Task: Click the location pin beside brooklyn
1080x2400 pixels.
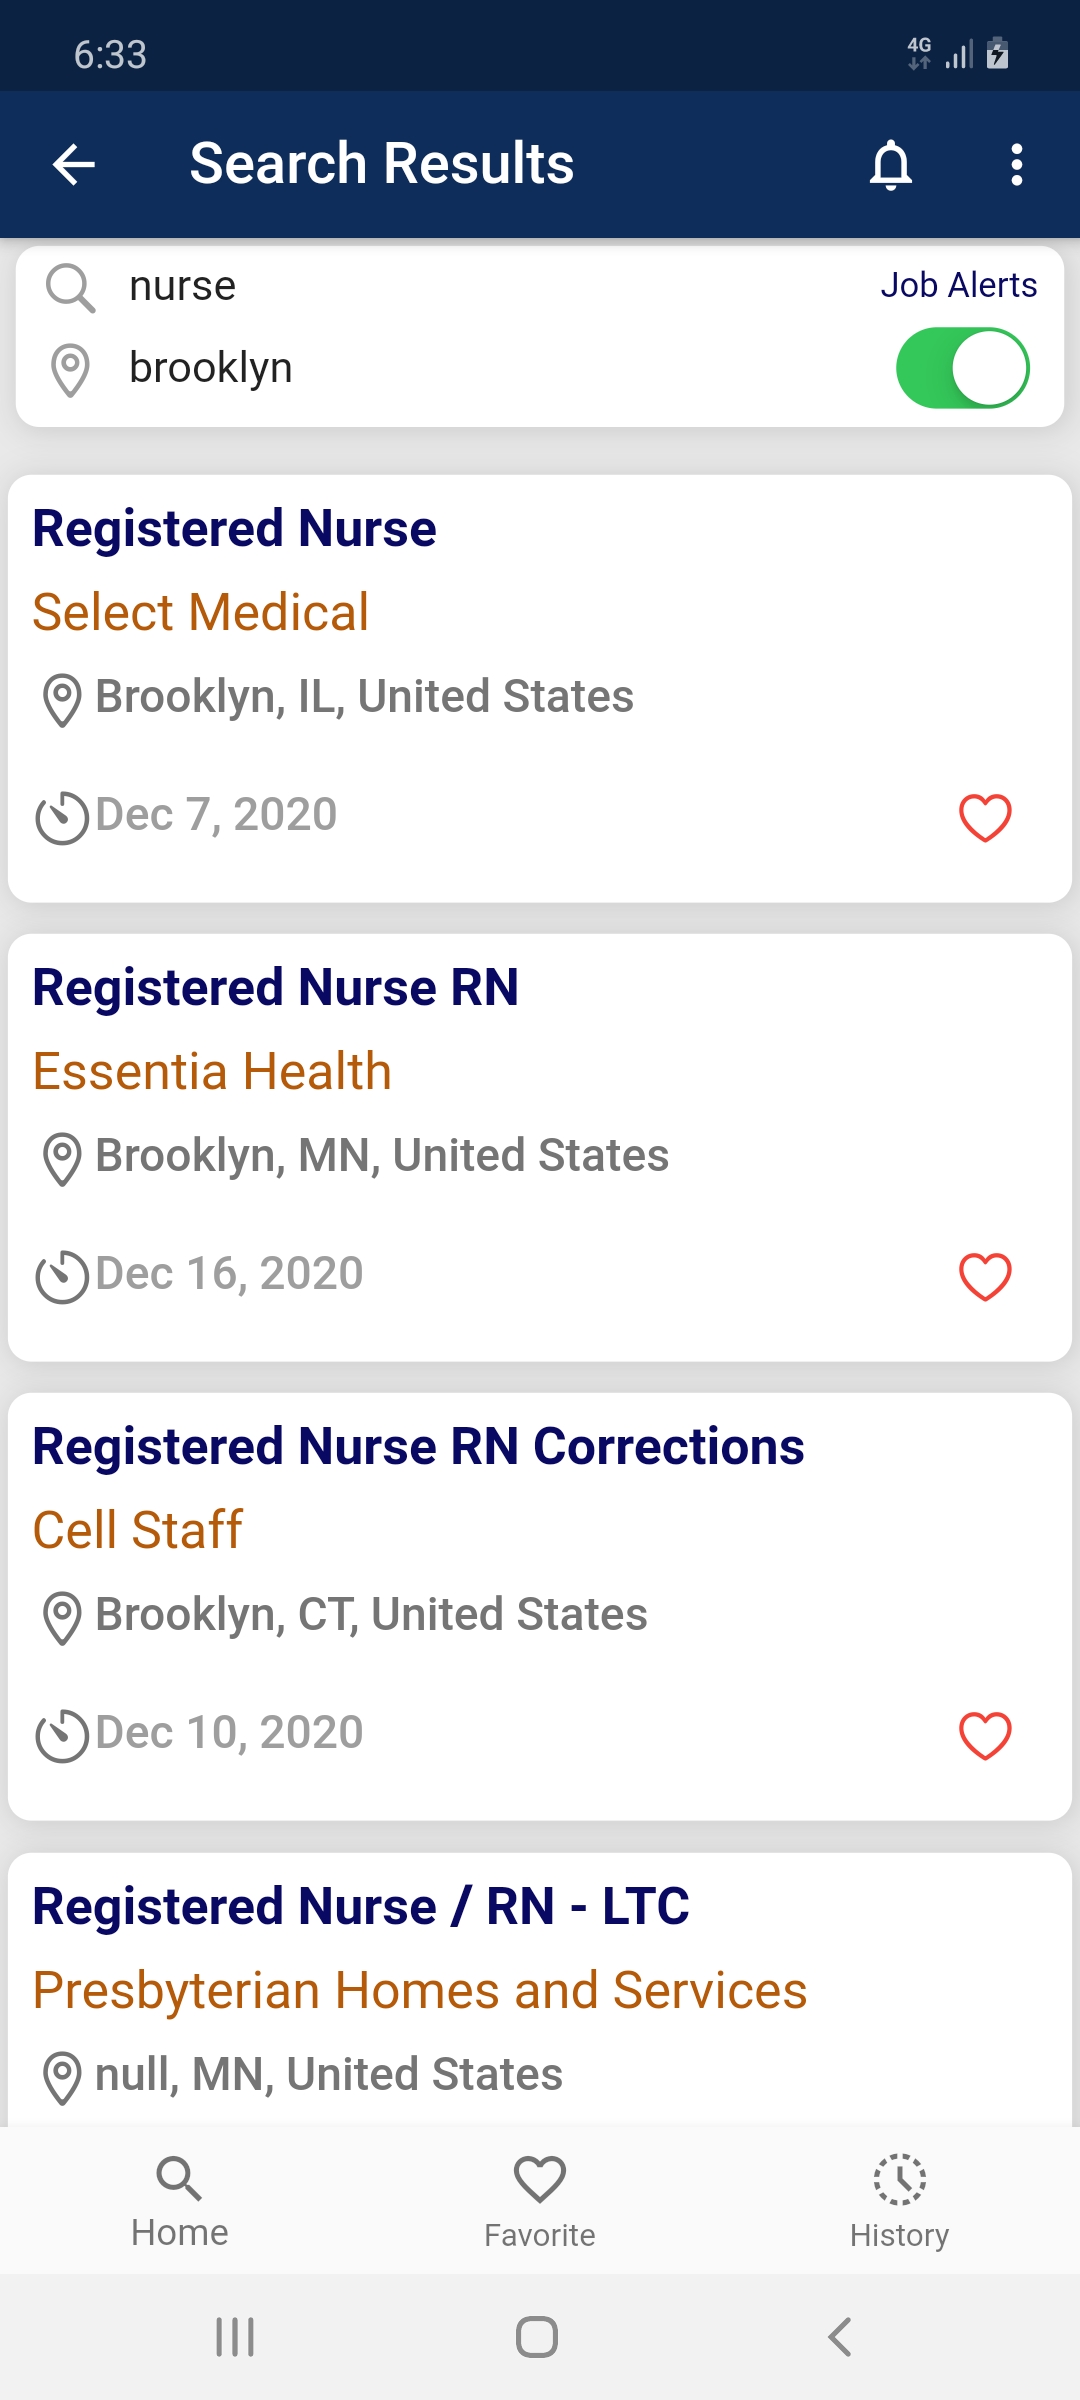Action: coord(70,370)
